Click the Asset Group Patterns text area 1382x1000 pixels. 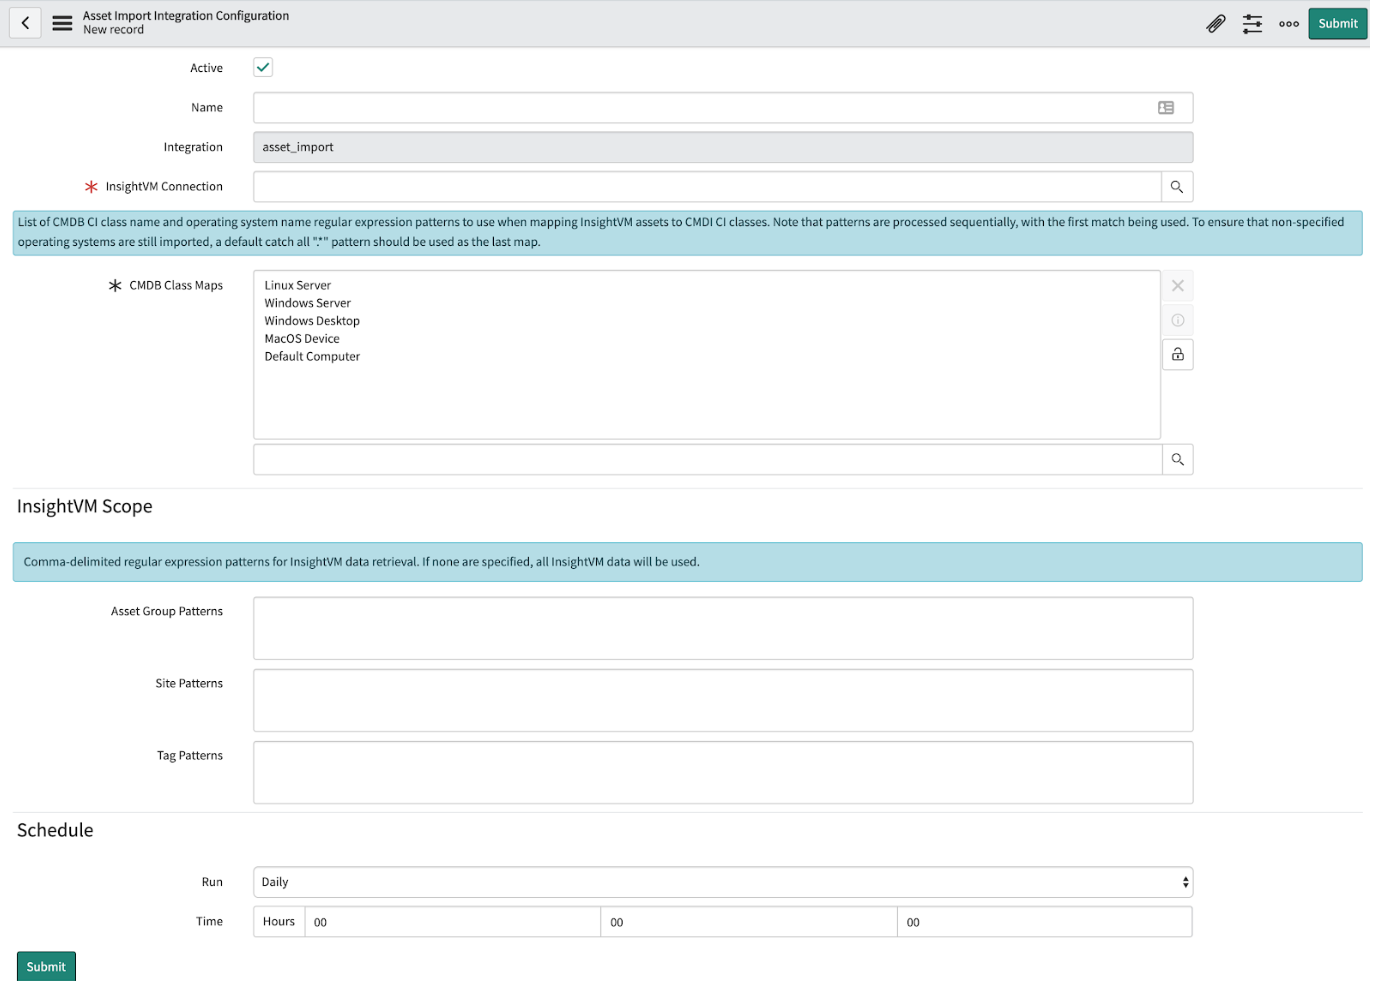click(722, 628)
